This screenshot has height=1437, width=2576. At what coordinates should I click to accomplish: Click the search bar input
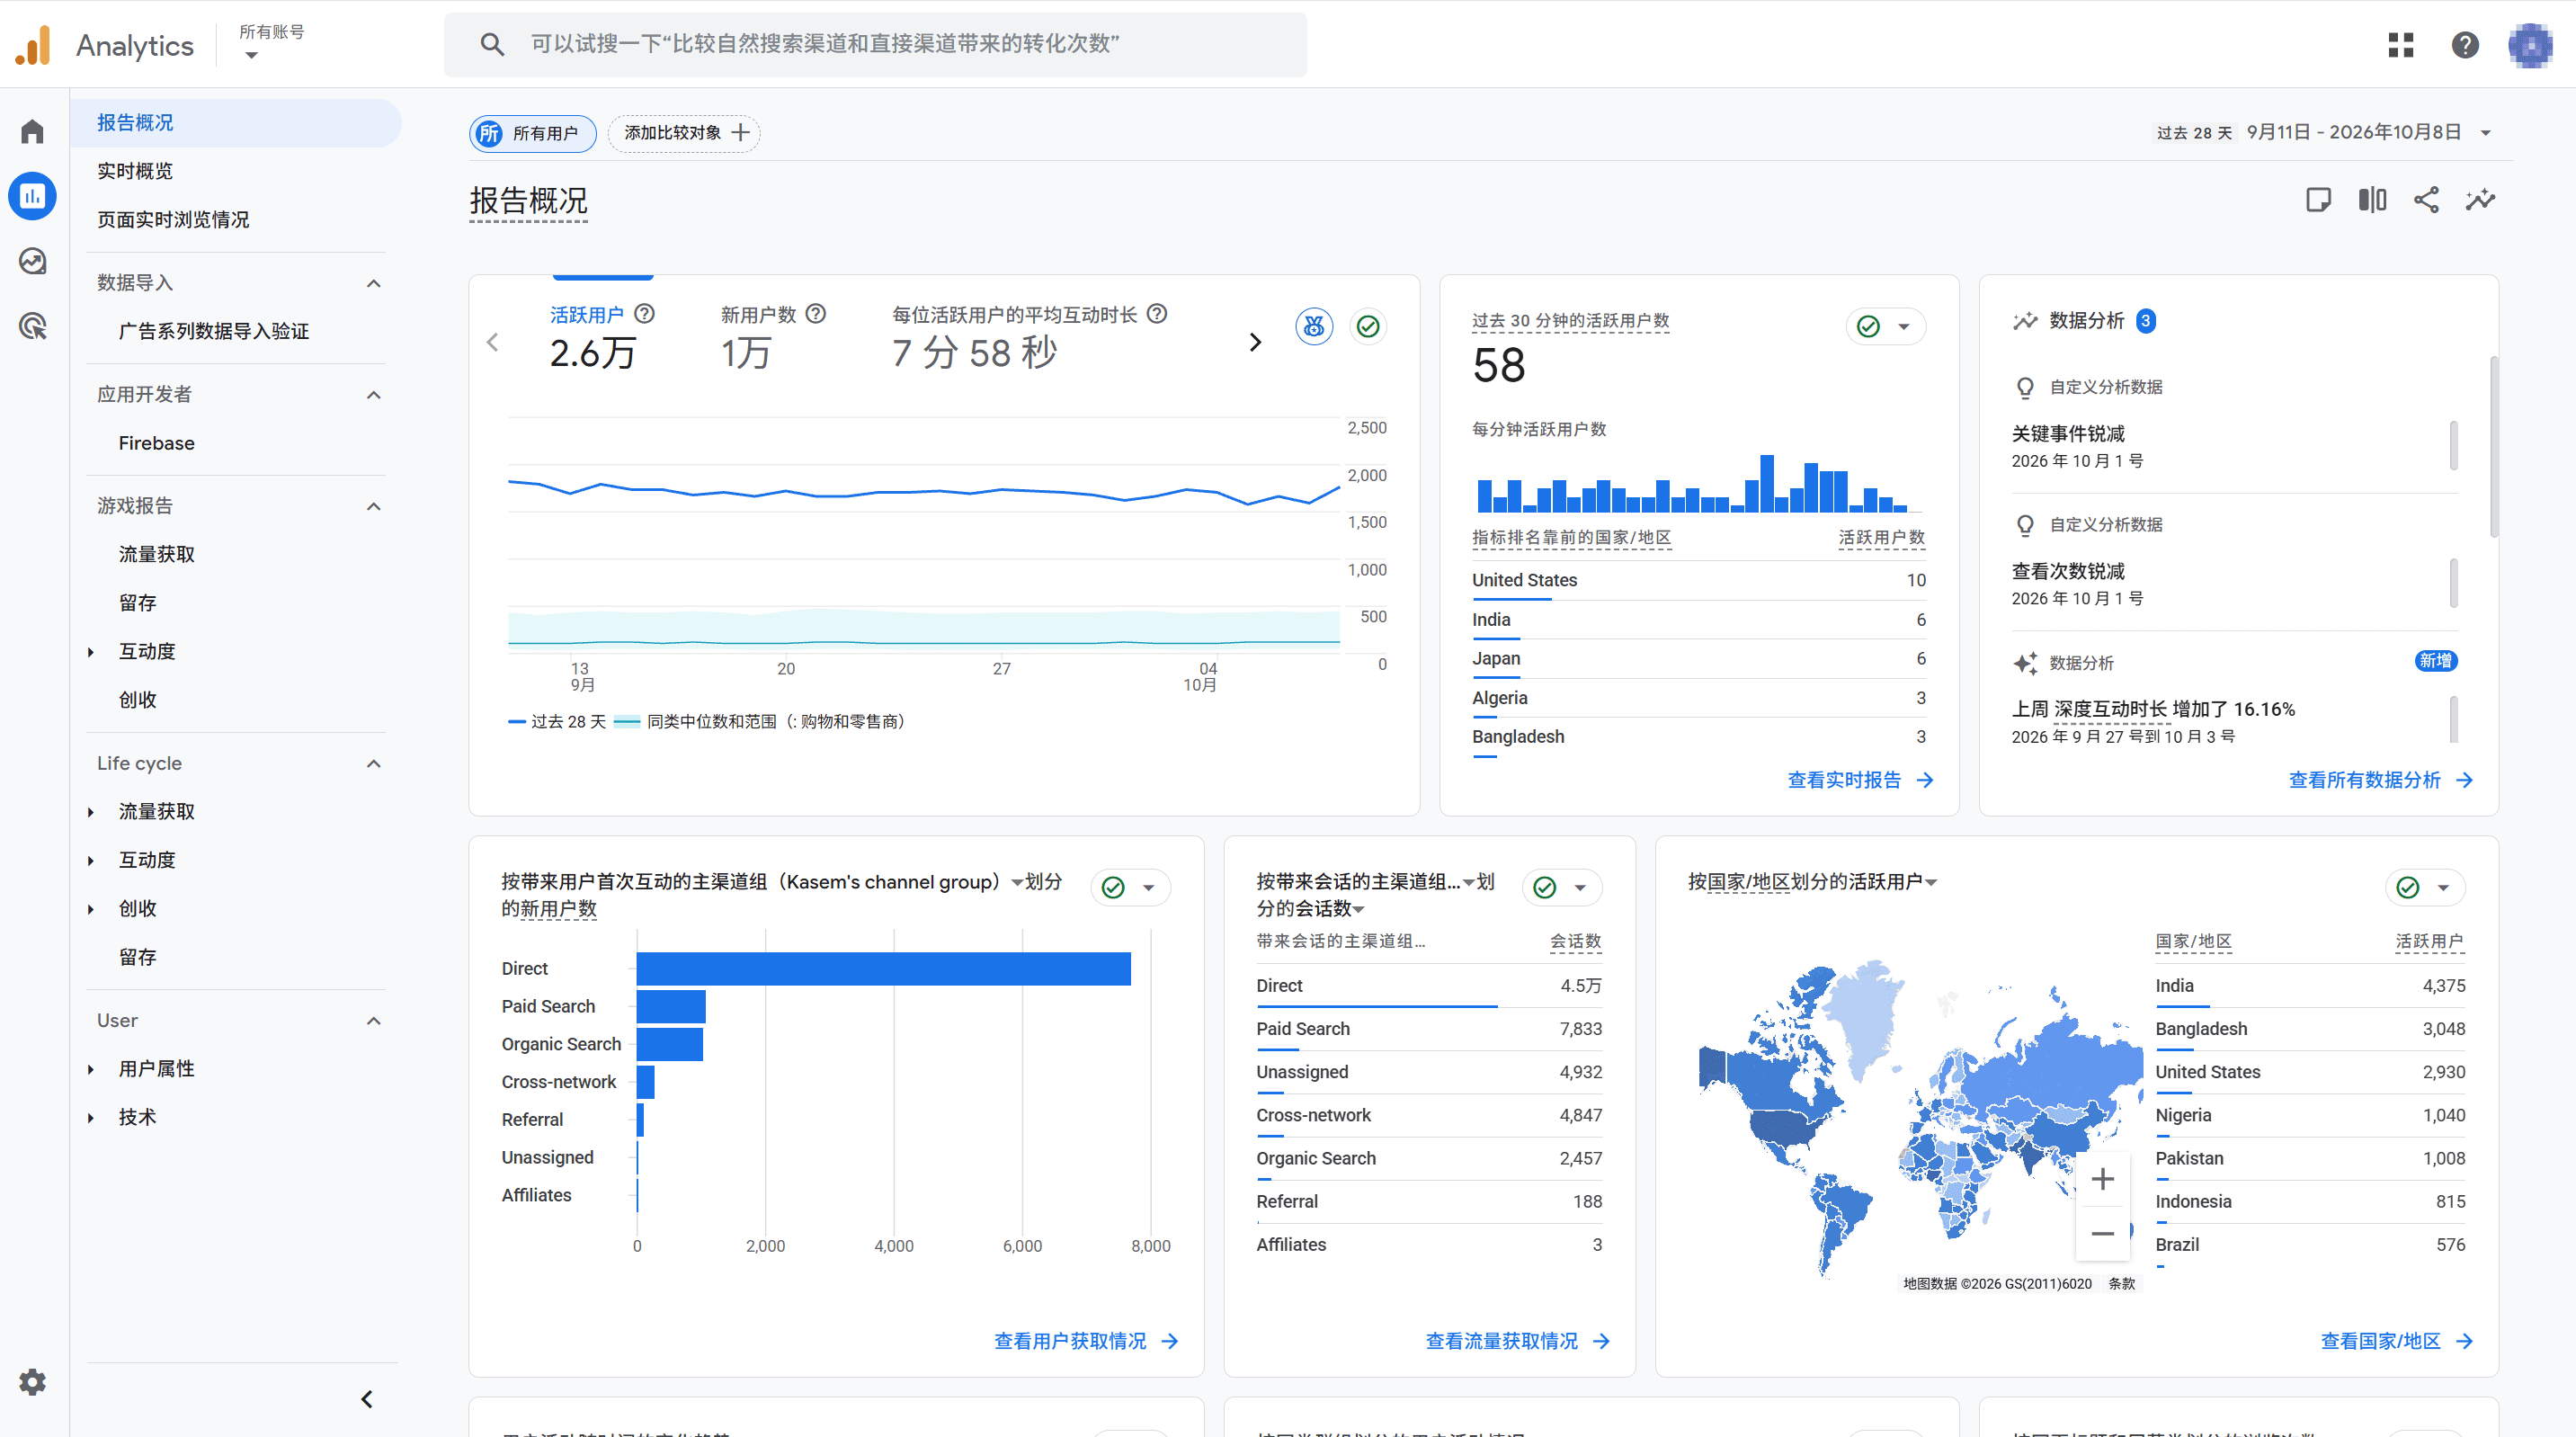pos(875,44)
